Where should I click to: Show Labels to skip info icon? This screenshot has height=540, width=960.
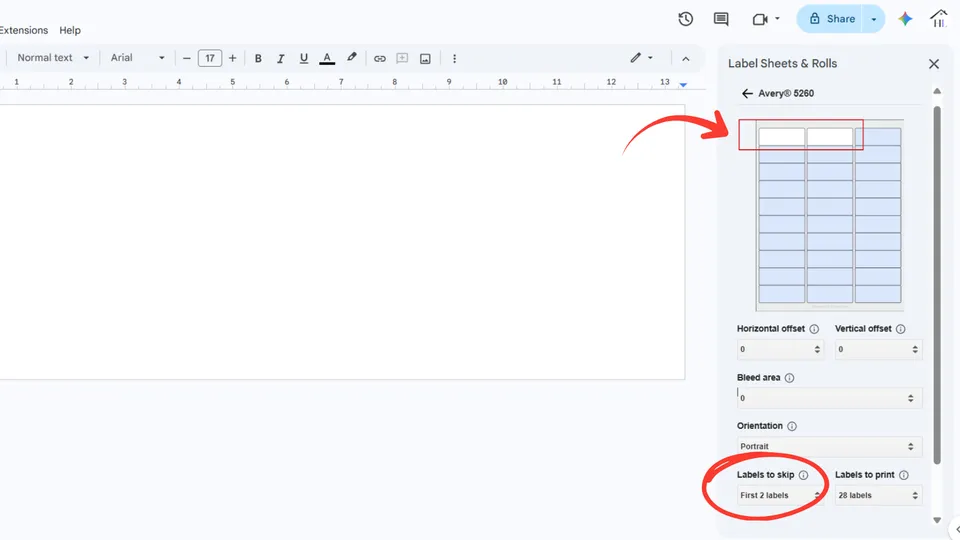803,475
